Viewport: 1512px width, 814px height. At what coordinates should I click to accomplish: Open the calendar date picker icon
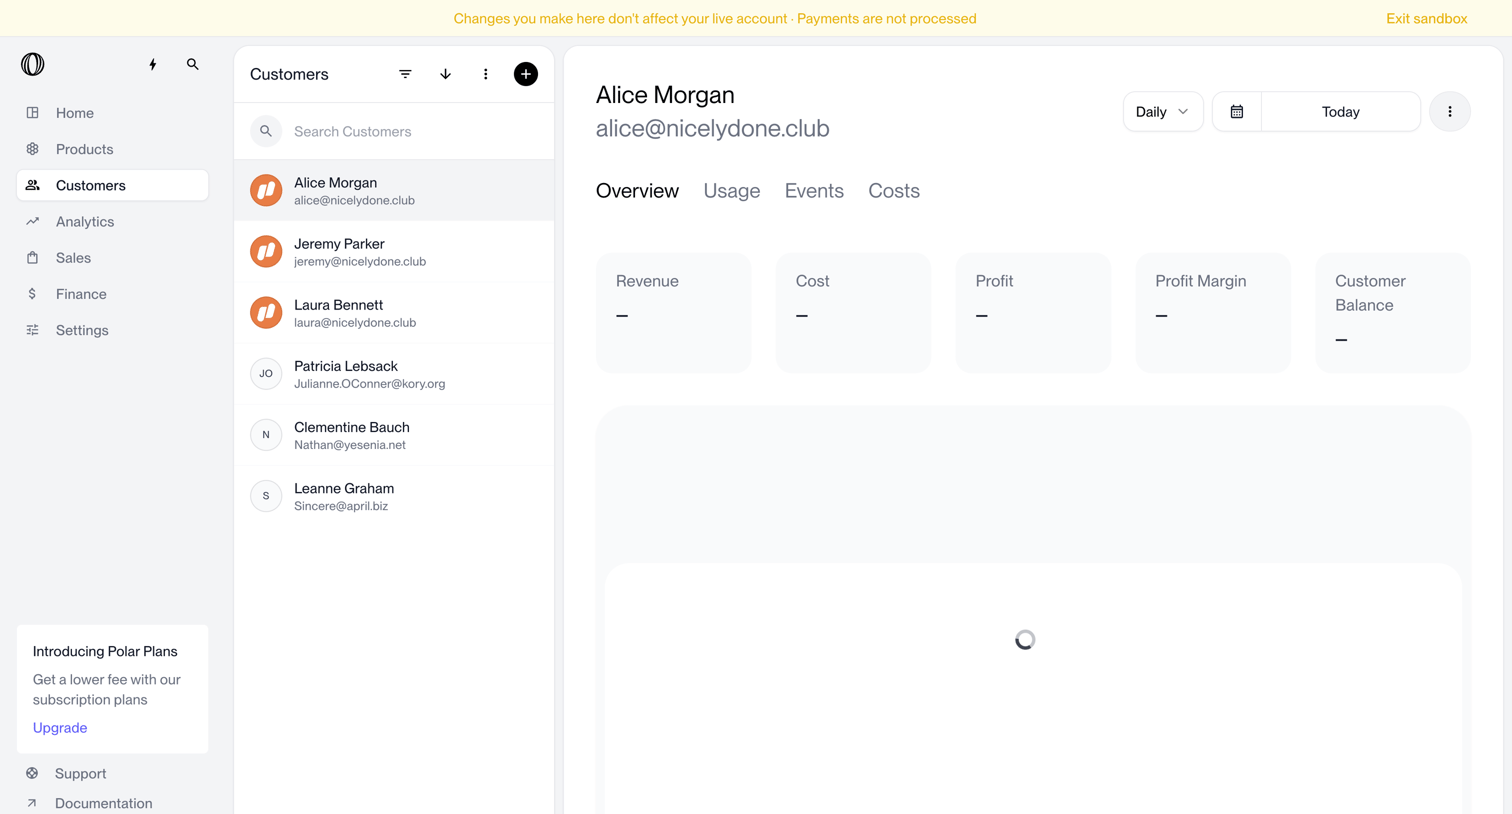coord(1237,112)
